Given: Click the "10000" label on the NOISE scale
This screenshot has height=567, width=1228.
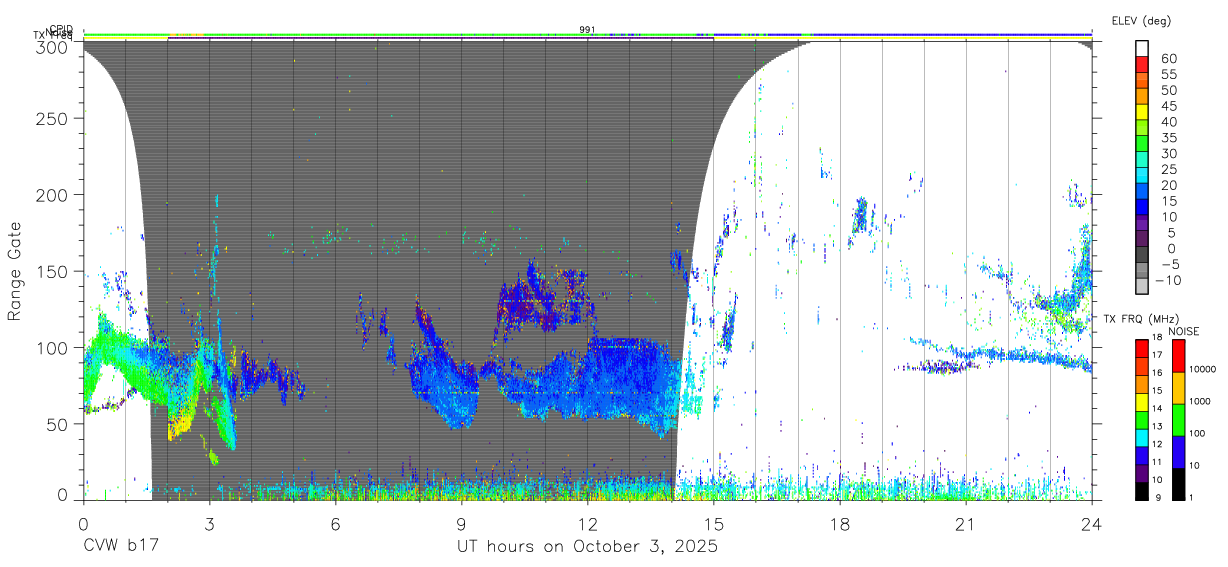Looking at the screenshot, I should tap(1203, 369).
